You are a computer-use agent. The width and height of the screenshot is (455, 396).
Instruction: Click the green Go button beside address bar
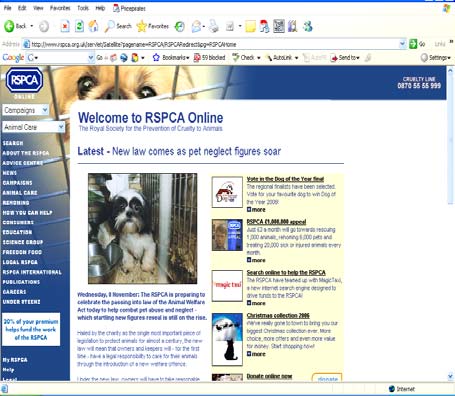click(413, 44)
